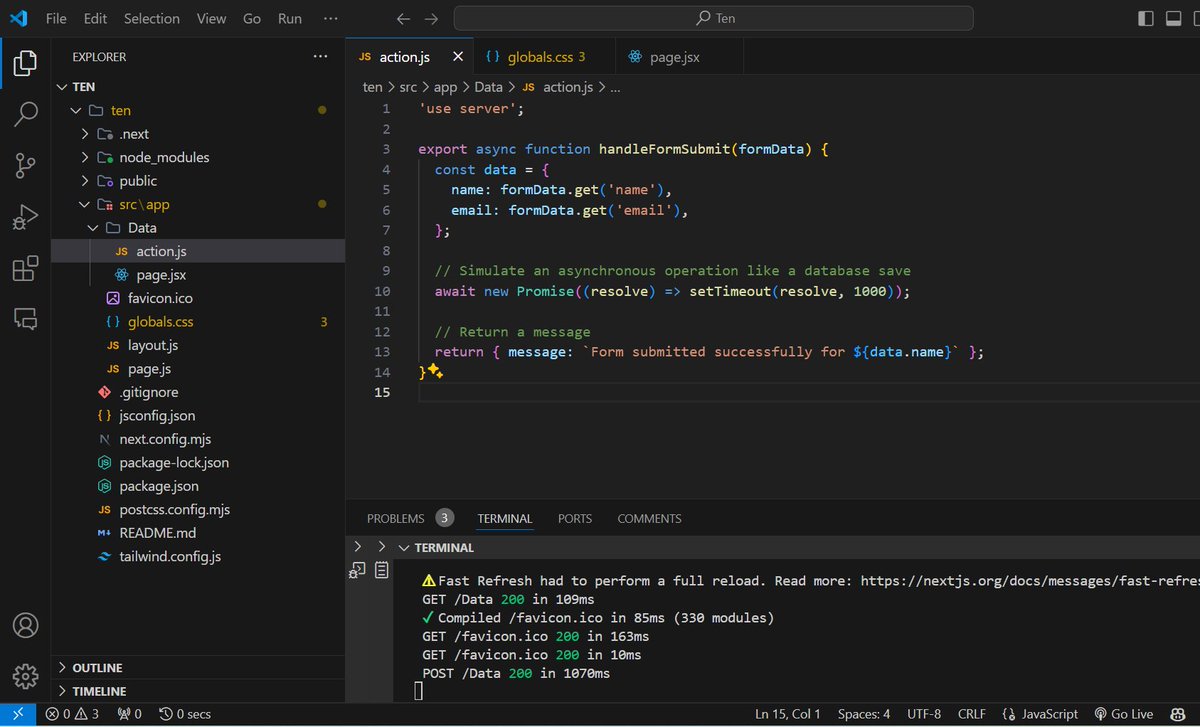This screenshot has width=1200, height=727.
Task: Open the Go menu
Action: pyautogui.click(x=252, y=18)
